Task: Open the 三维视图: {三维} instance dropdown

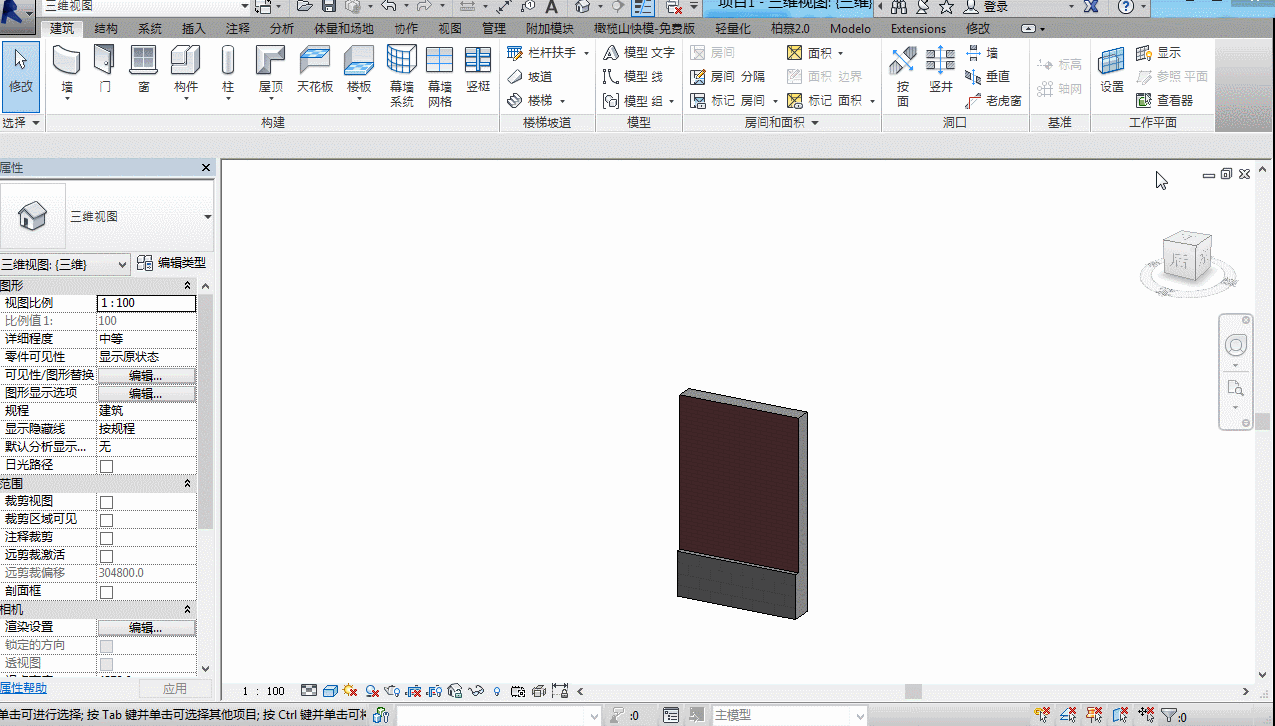Action: click(65, 264)
